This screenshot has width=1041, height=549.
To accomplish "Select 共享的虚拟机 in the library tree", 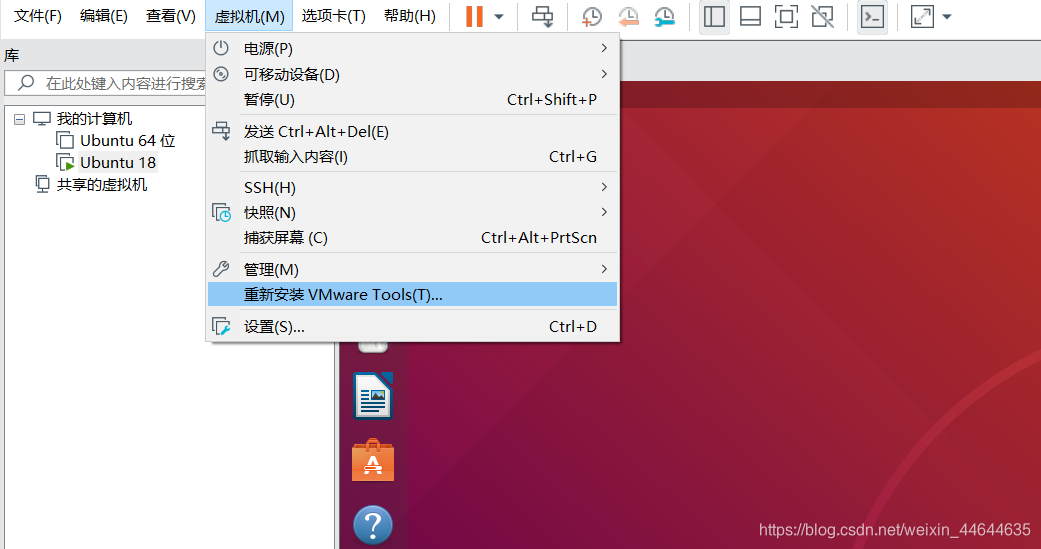I will (101, 185).
